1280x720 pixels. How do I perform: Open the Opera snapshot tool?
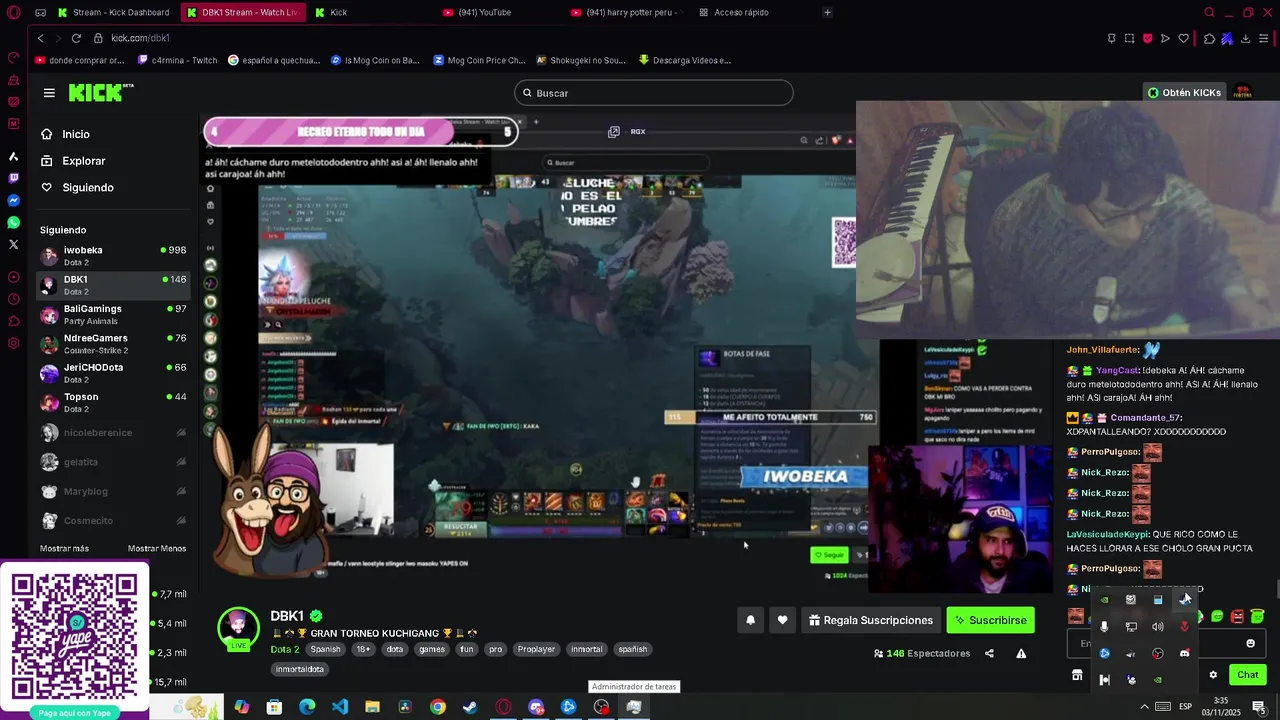[x=1129, y=38]
